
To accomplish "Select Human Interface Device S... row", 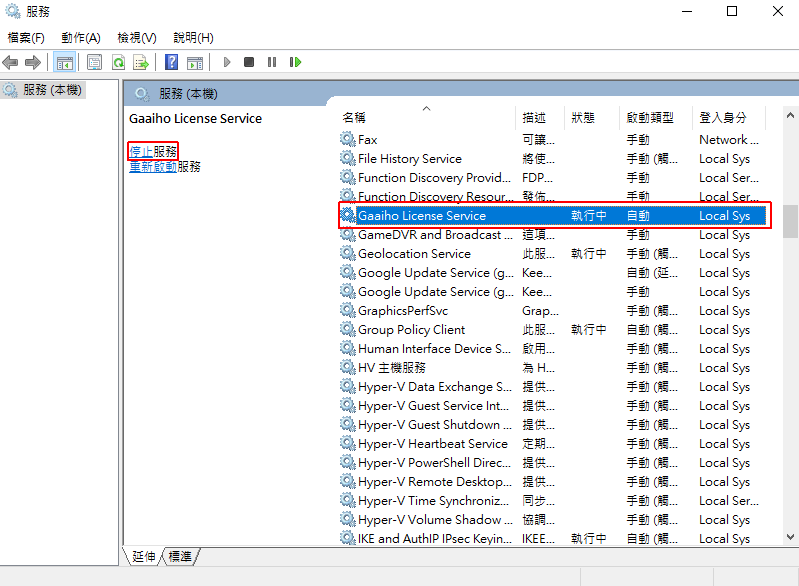I will [552, 349].
